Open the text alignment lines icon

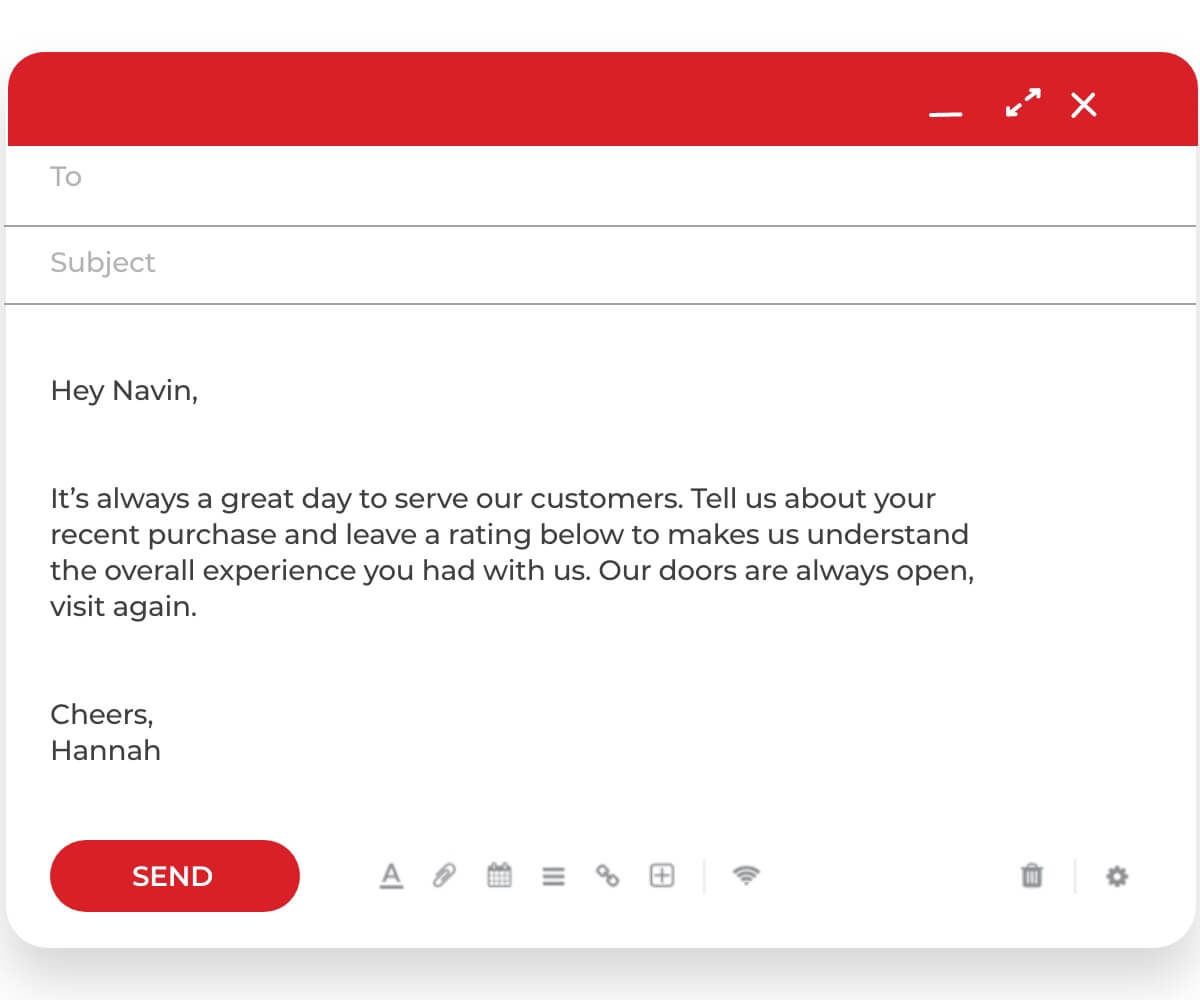(553, 877)
